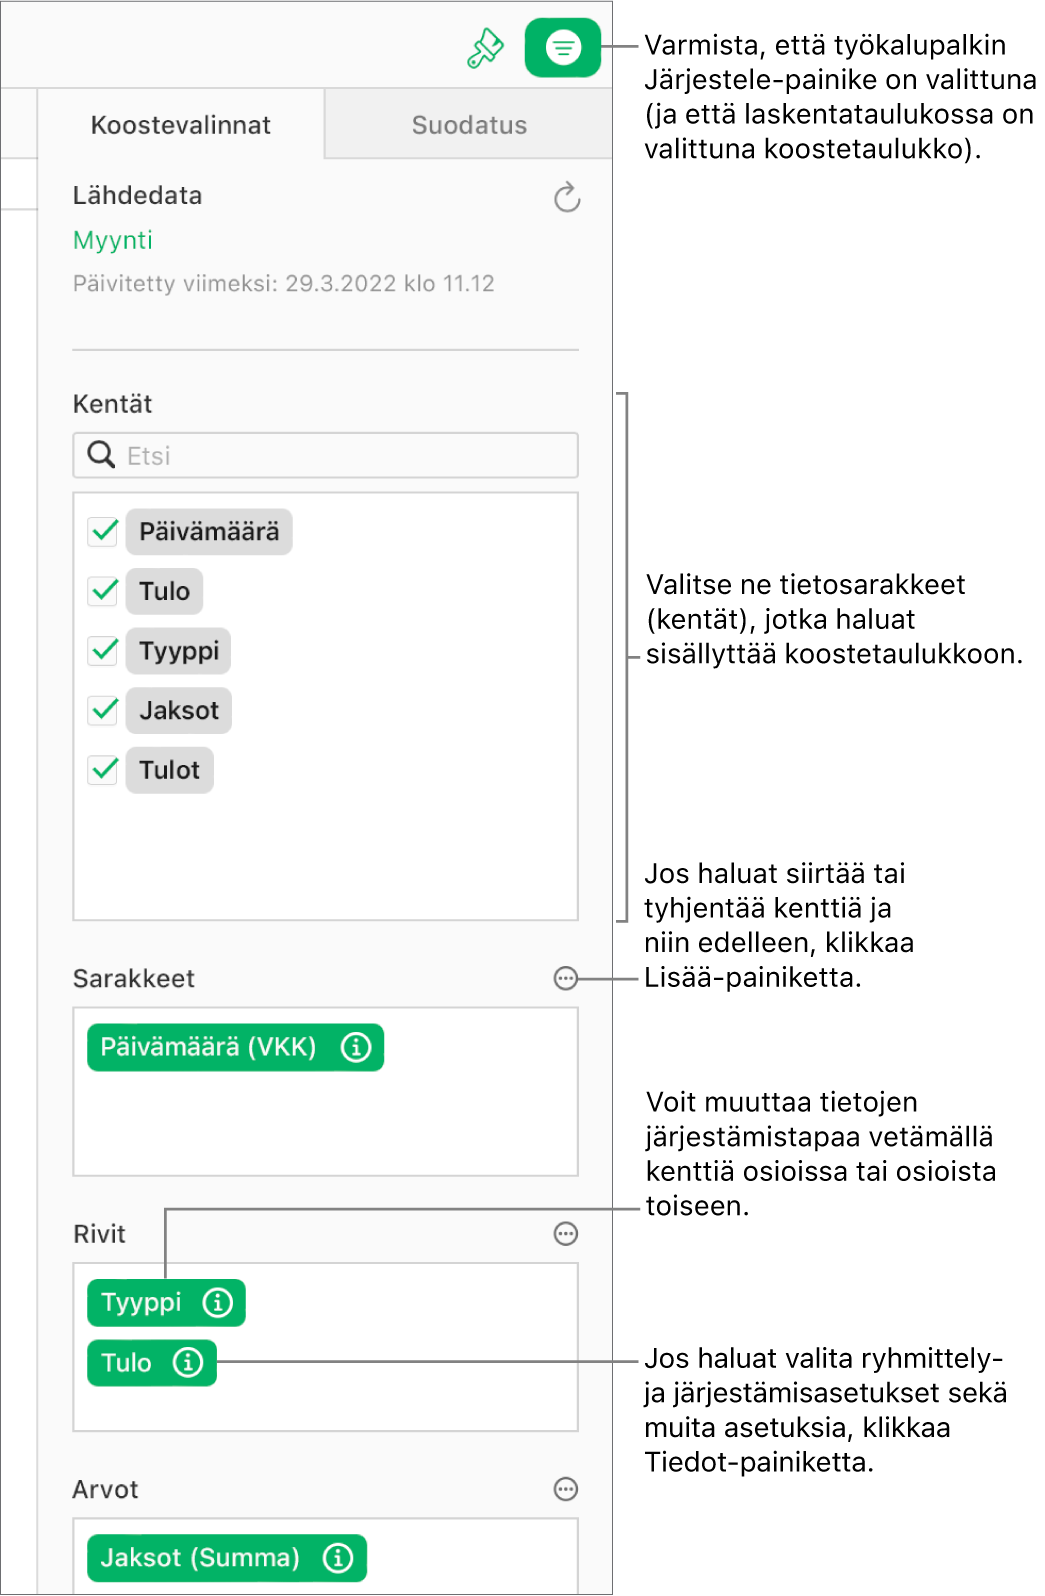The width and height of the screenshot is (1045, 1596).
Task: Open the Arvot more options menu
Action: click(x=566, y=1489)
